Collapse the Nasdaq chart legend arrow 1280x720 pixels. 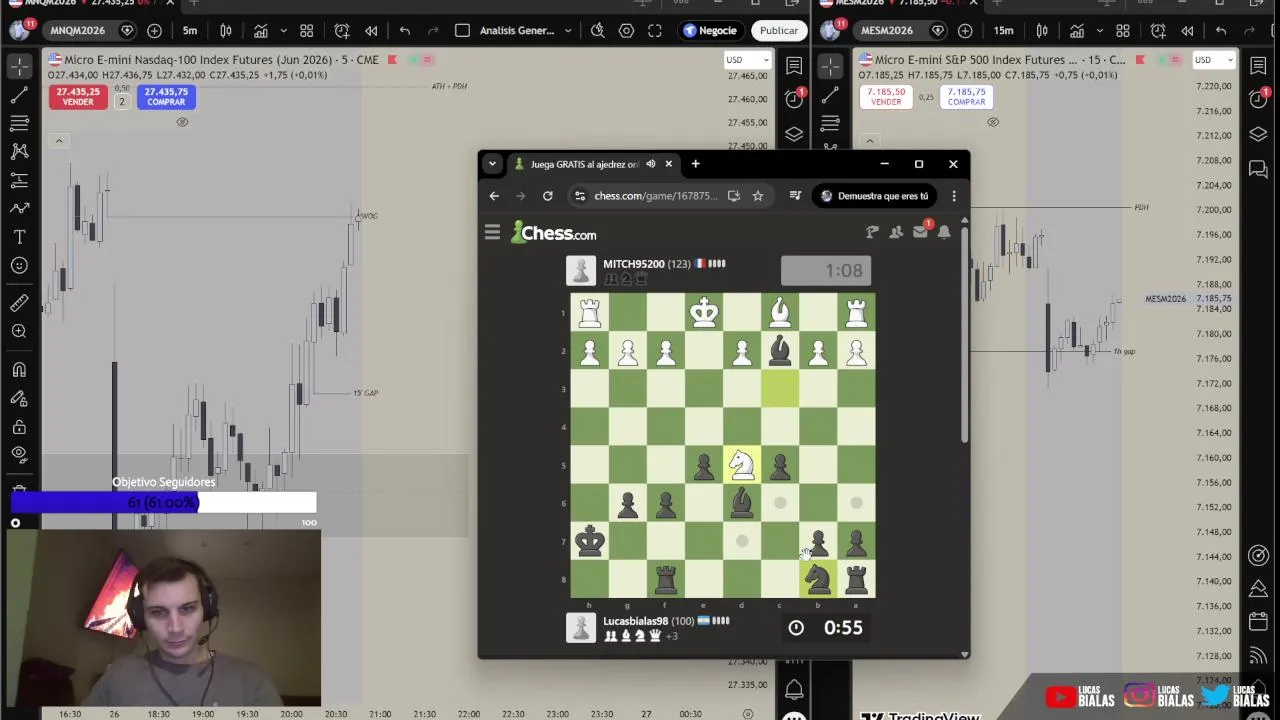[x=59, y=141]
